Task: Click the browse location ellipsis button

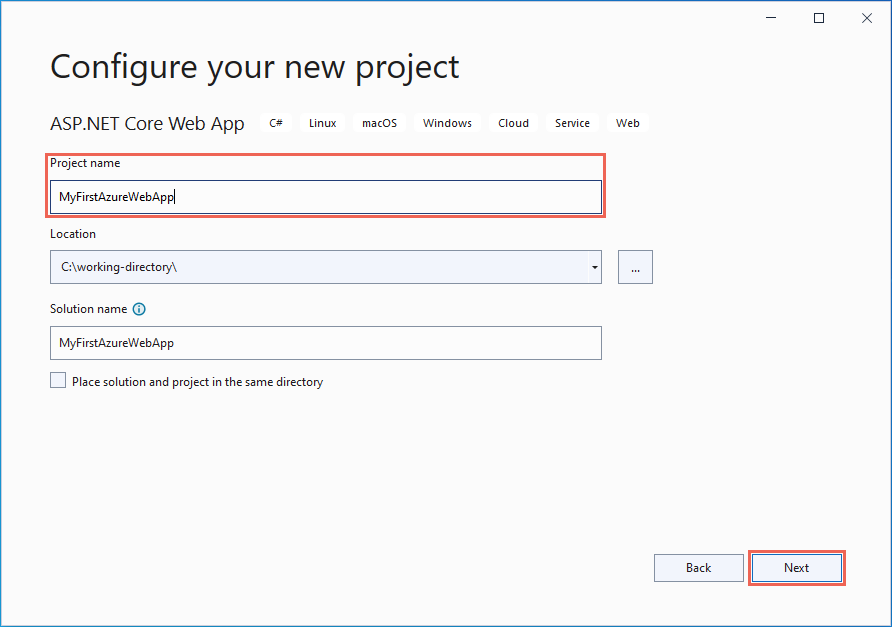Action: (635, 267)
